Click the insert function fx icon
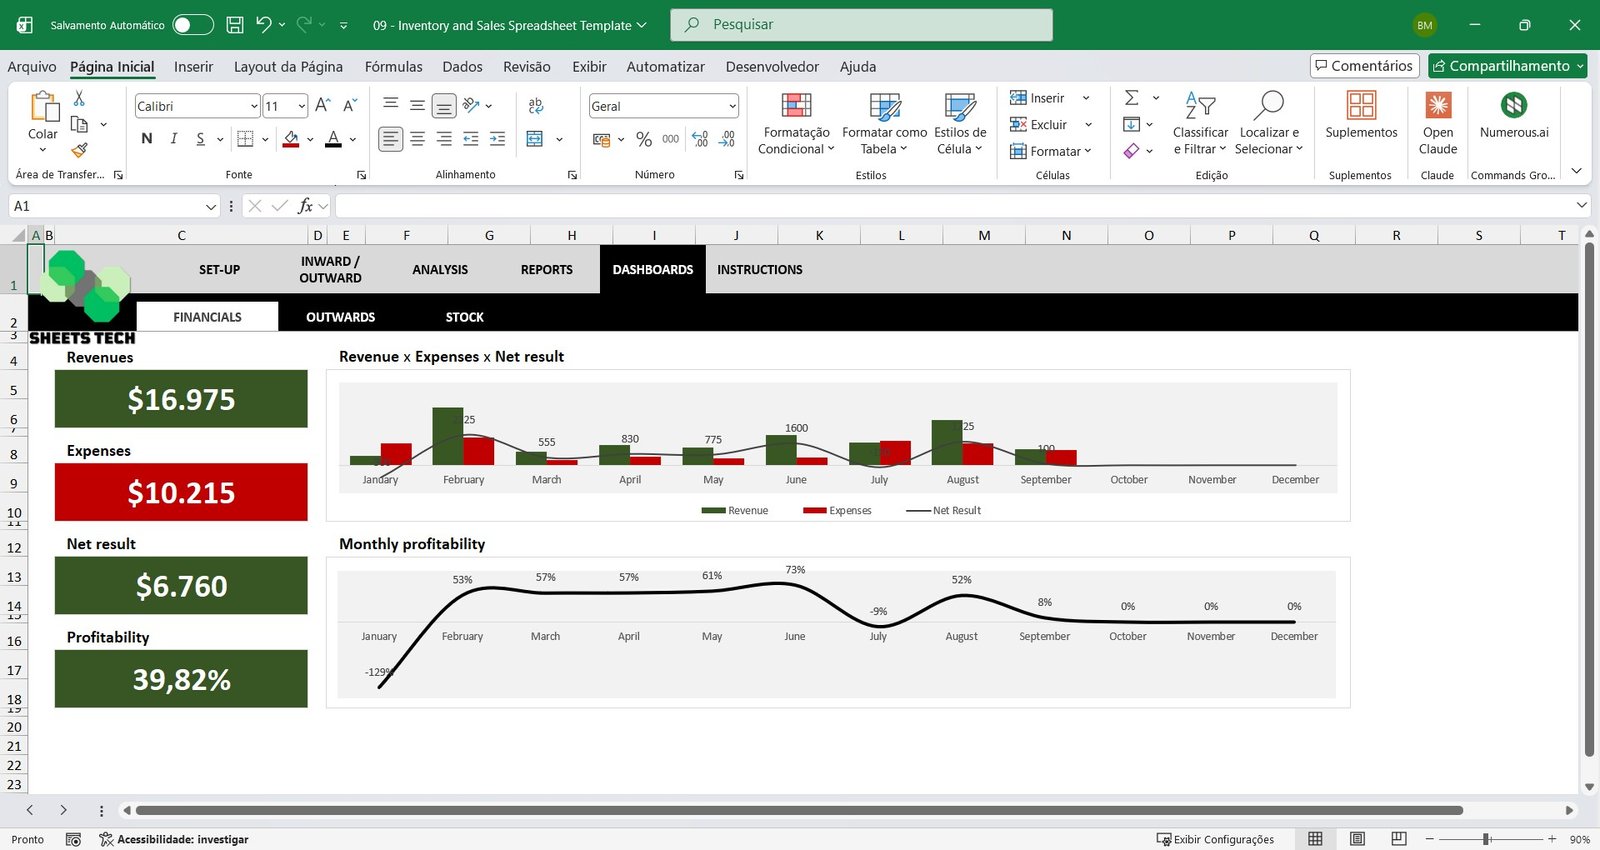Image resolution: width=1600 pixels, height=850 pixels. [305, 206]
